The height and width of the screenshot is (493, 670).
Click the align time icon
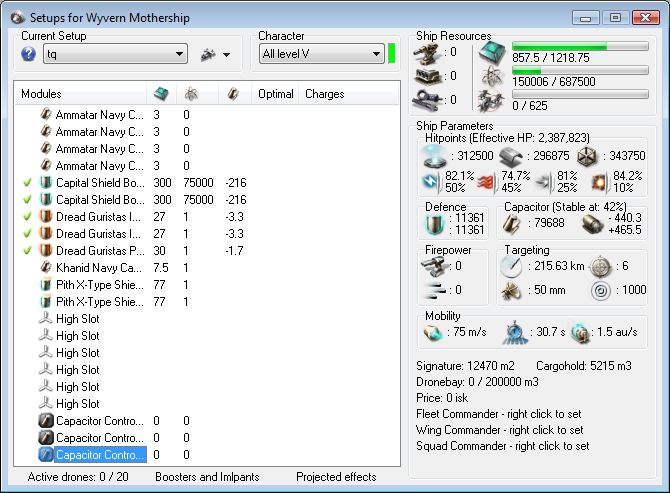[x=514, y=333]
